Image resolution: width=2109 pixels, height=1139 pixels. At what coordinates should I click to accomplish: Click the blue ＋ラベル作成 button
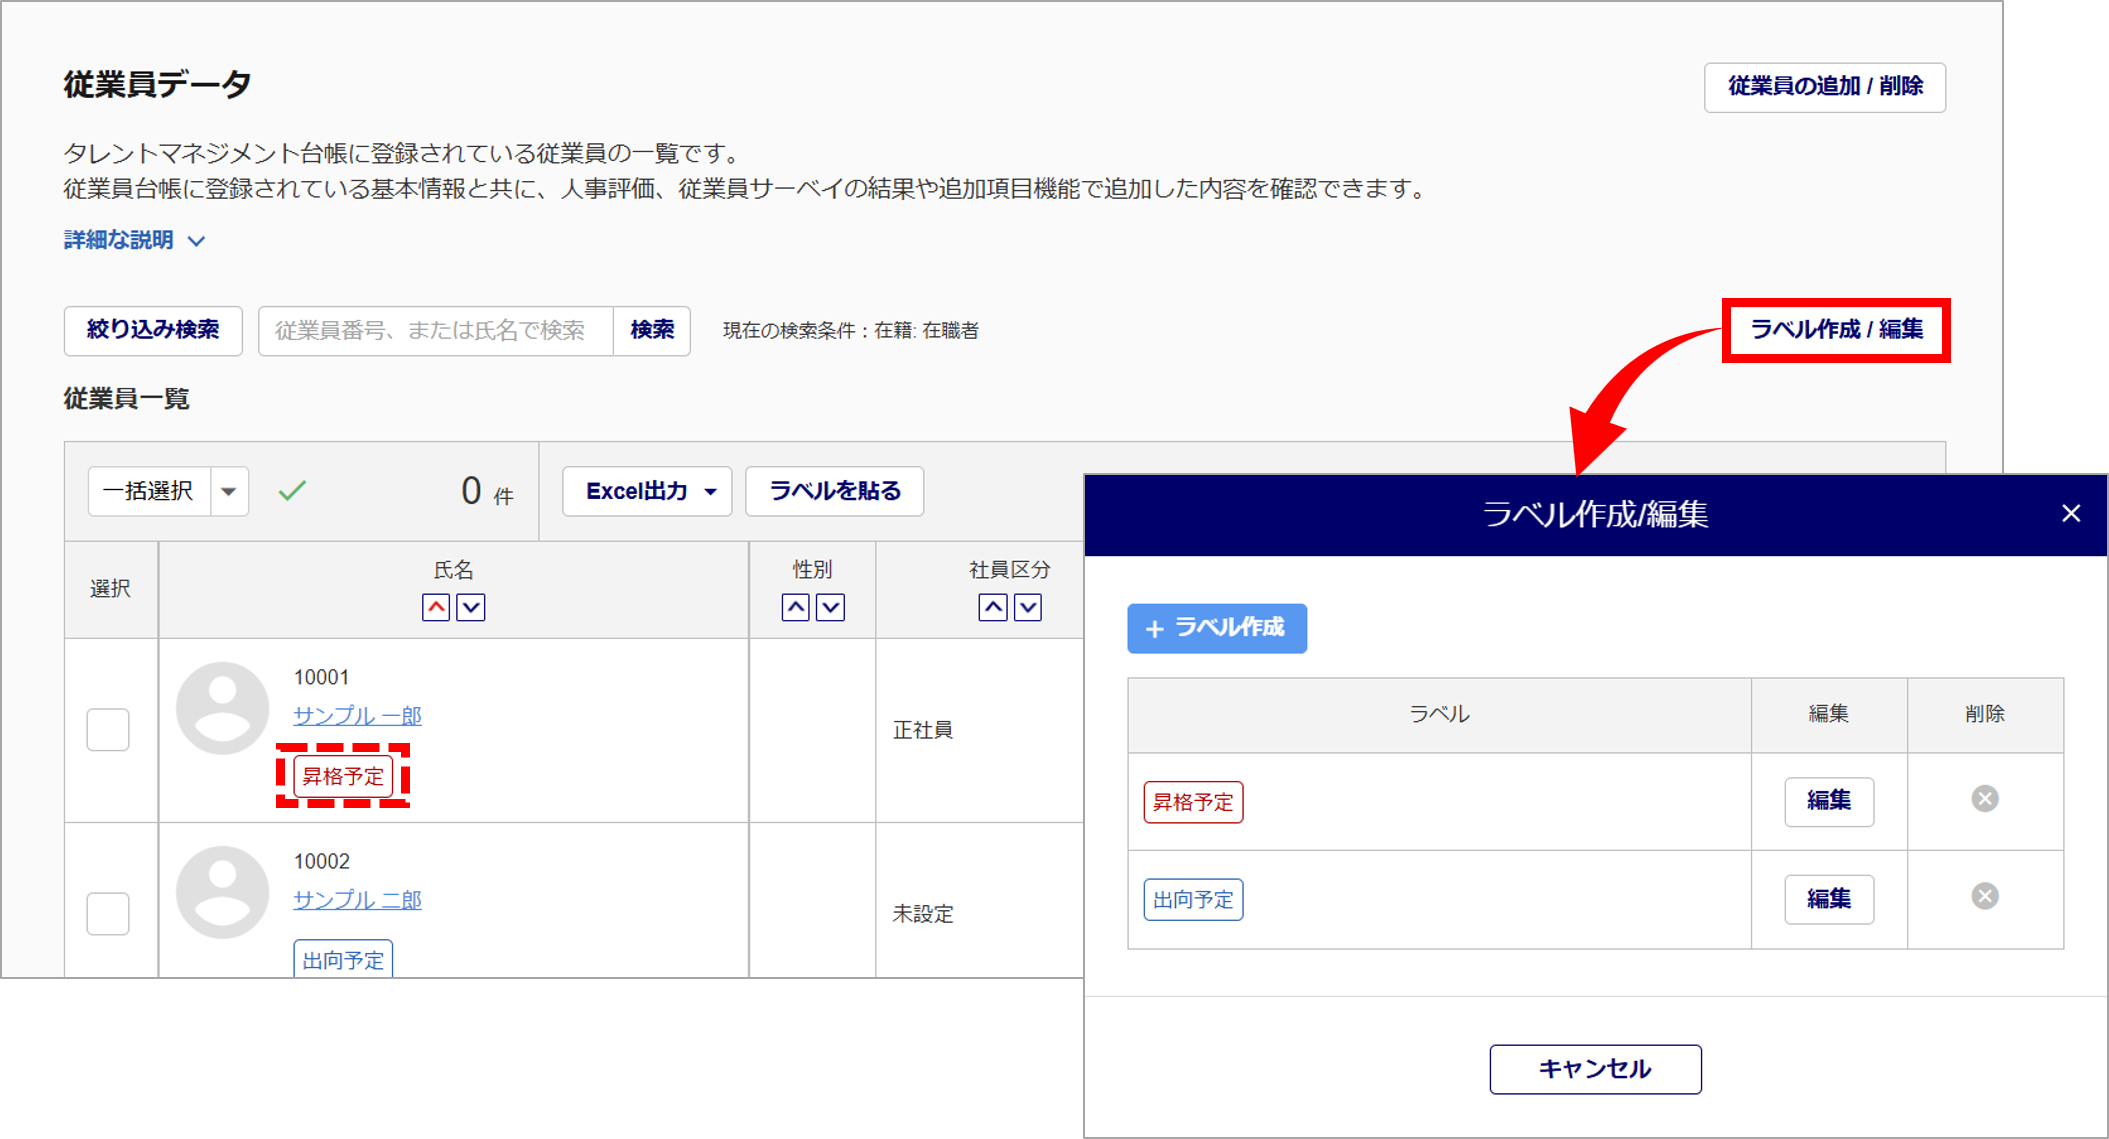[x=1216, y=628]
